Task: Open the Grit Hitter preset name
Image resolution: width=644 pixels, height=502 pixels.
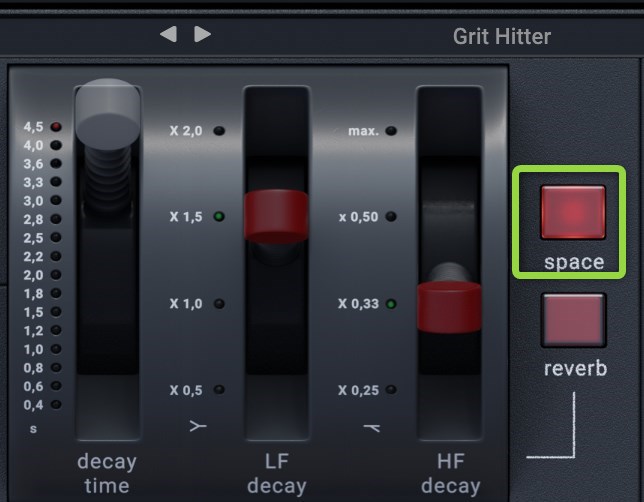Action: [501, 37]
